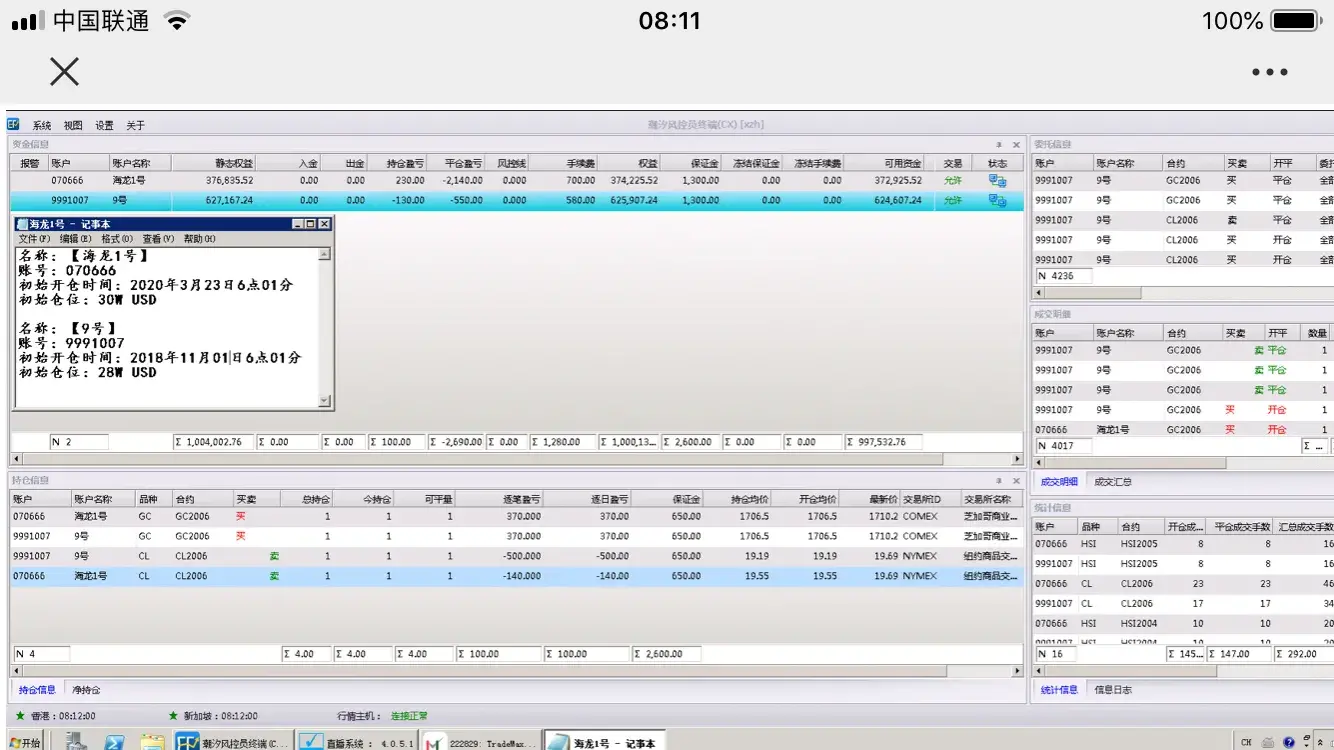
Task: Switch to the 净持仓 tab
Action: tap(86, 690)
